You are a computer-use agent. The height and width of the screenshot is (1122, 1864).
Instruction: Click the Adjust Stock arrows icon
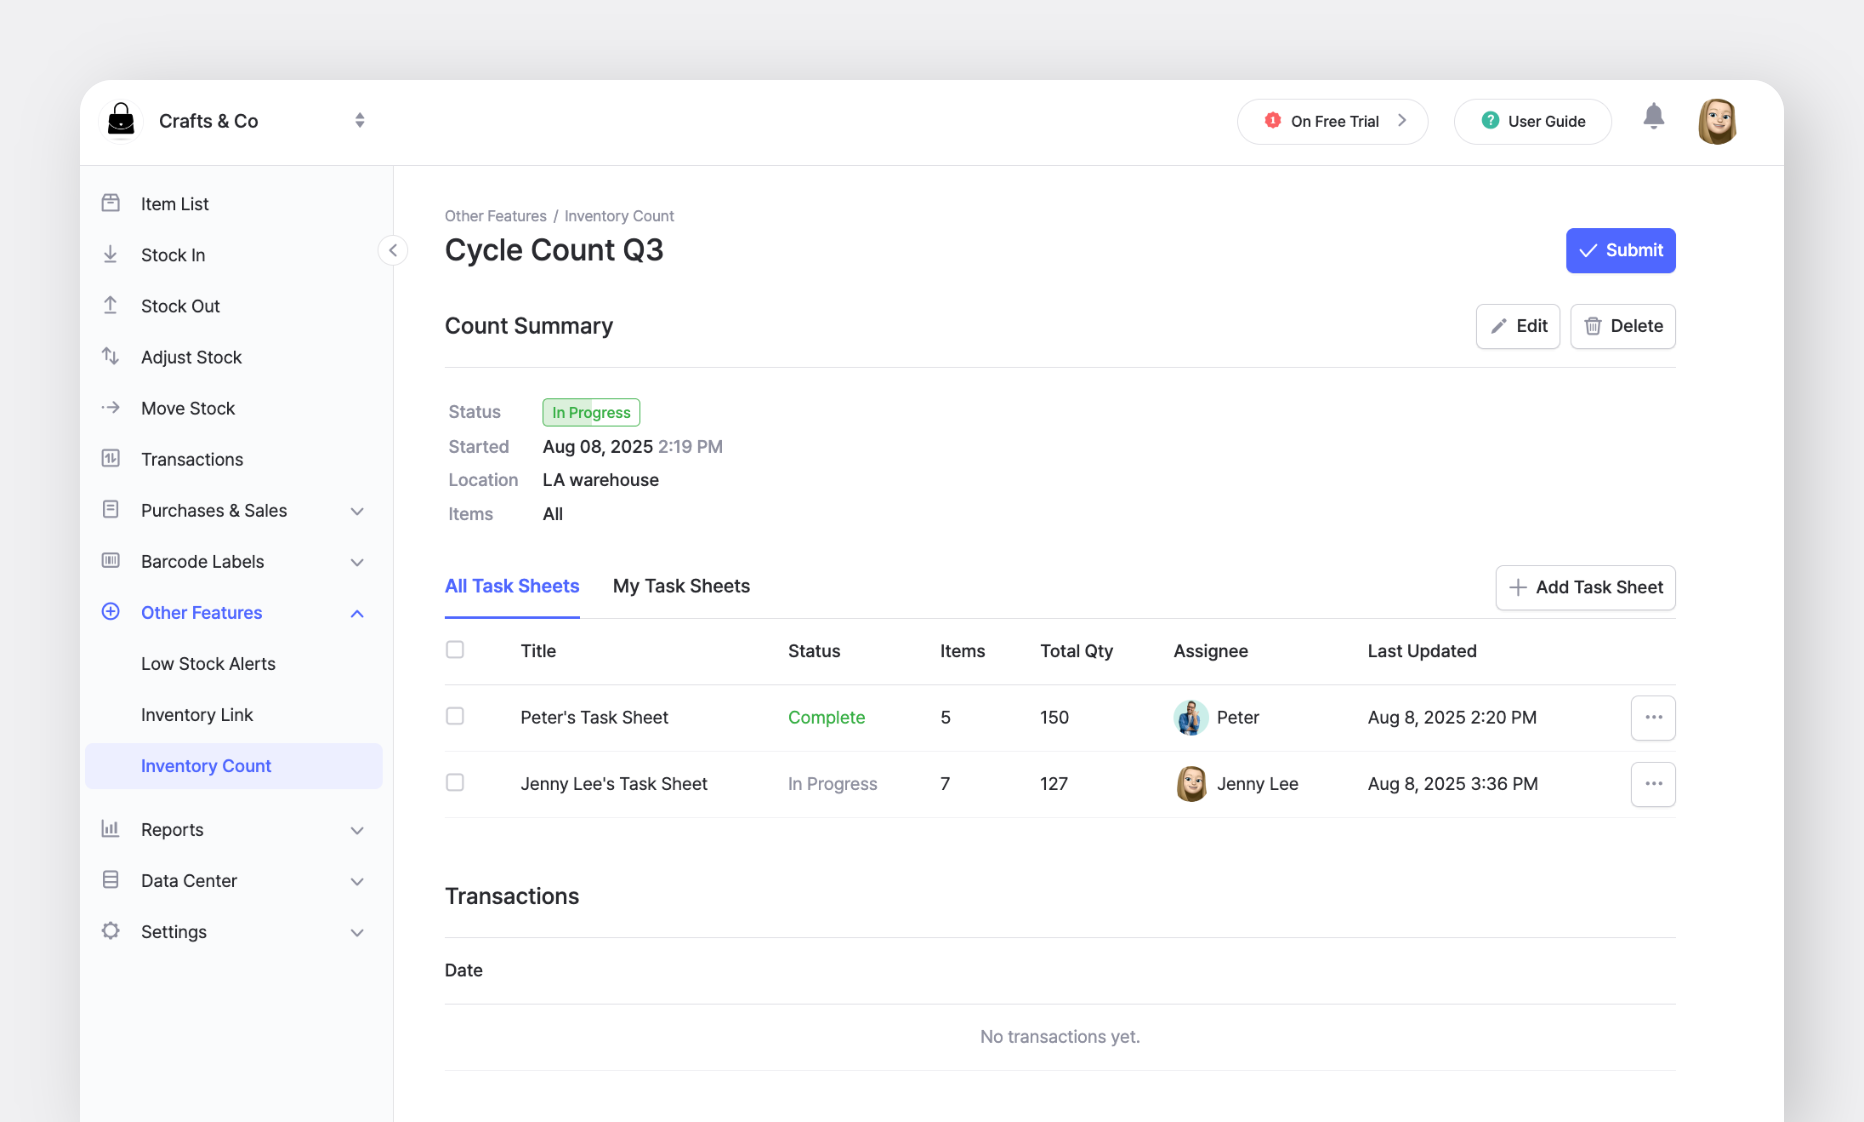[110, 356]
